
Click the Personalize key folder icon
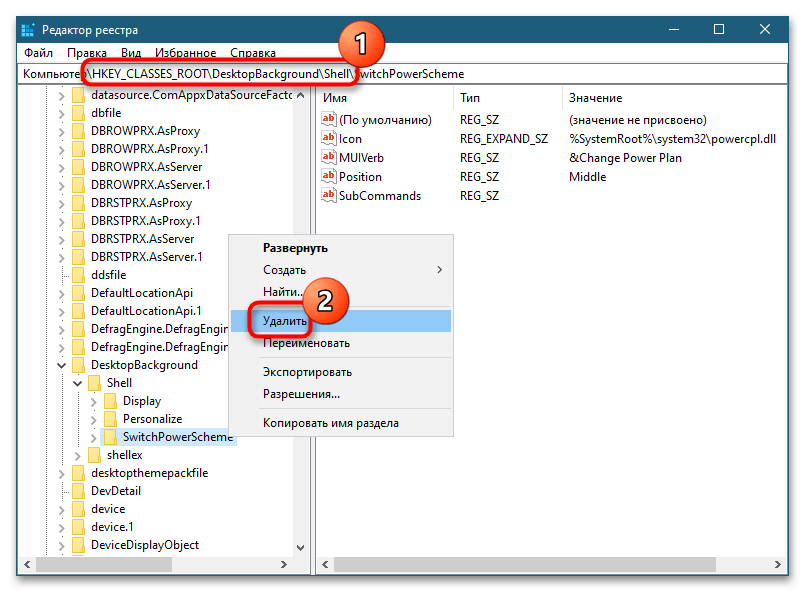pos(110,419)
